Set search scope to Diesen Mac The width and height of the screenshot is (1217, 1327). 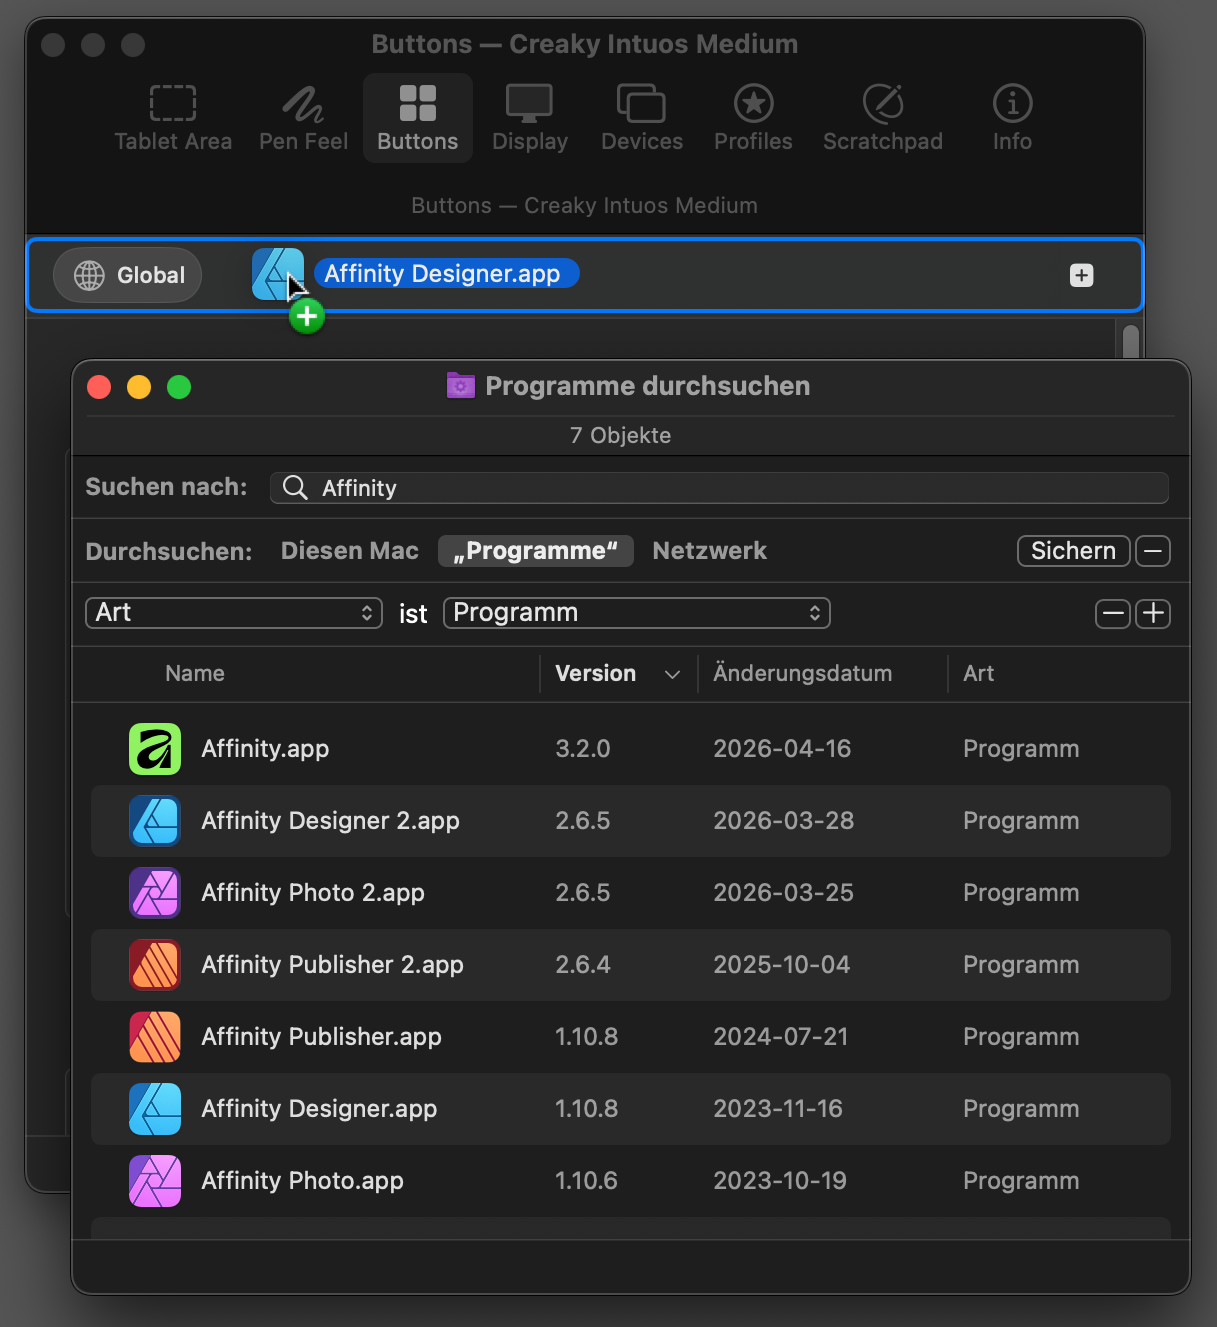(350, 551)
